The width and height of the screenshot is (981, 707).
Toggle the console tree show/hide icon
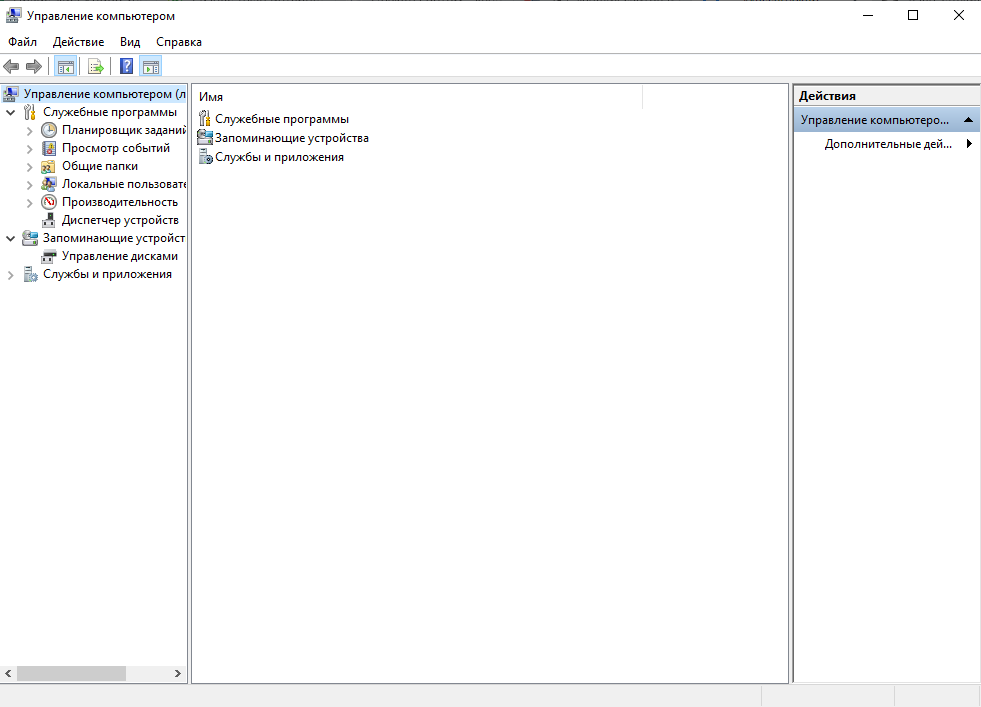(x=66, y=66)
